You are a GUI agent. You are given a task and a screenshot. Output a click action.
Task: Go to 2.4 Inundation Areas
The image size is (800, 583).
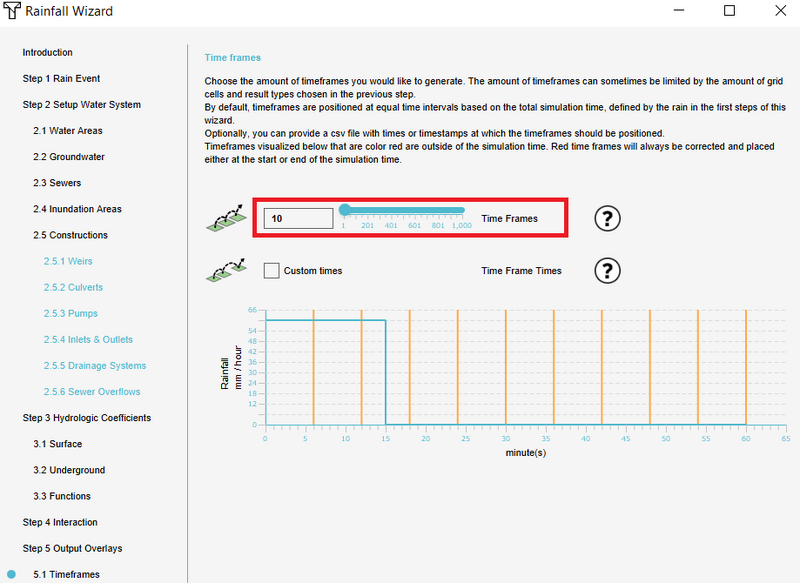coord(77,209)
